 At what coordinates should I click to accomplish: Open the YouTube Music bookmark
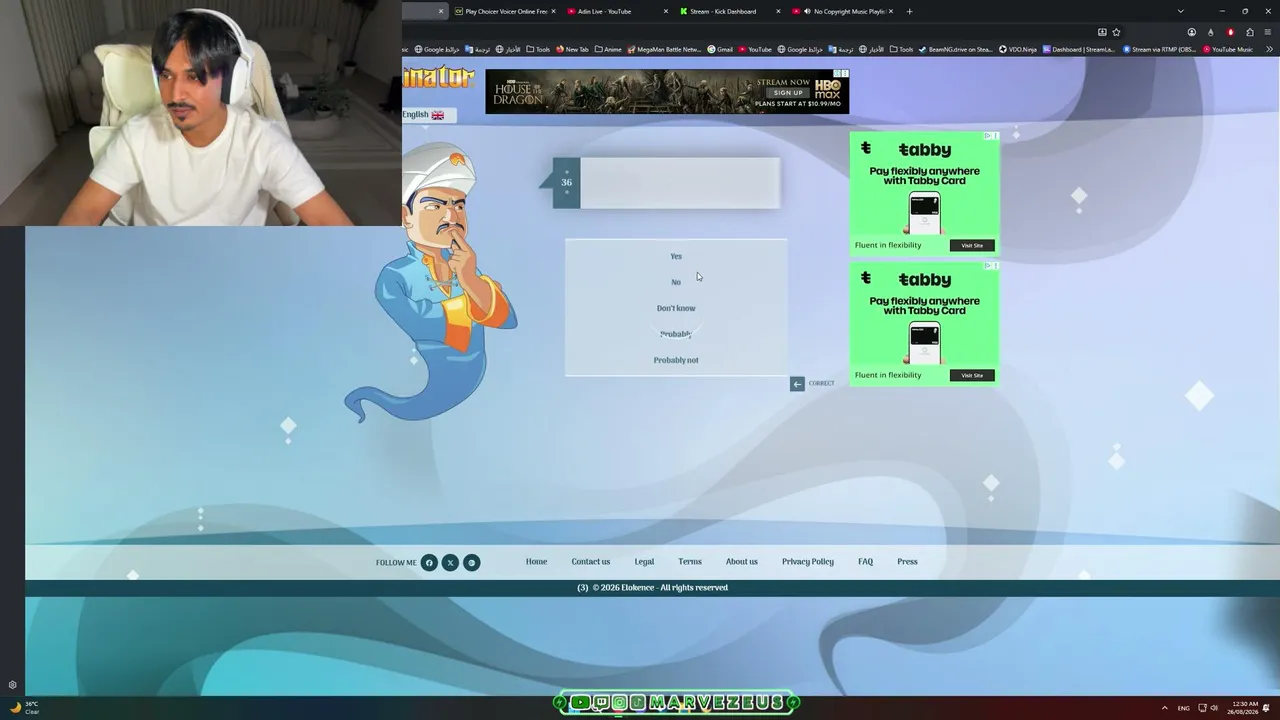pos(1228,49)
